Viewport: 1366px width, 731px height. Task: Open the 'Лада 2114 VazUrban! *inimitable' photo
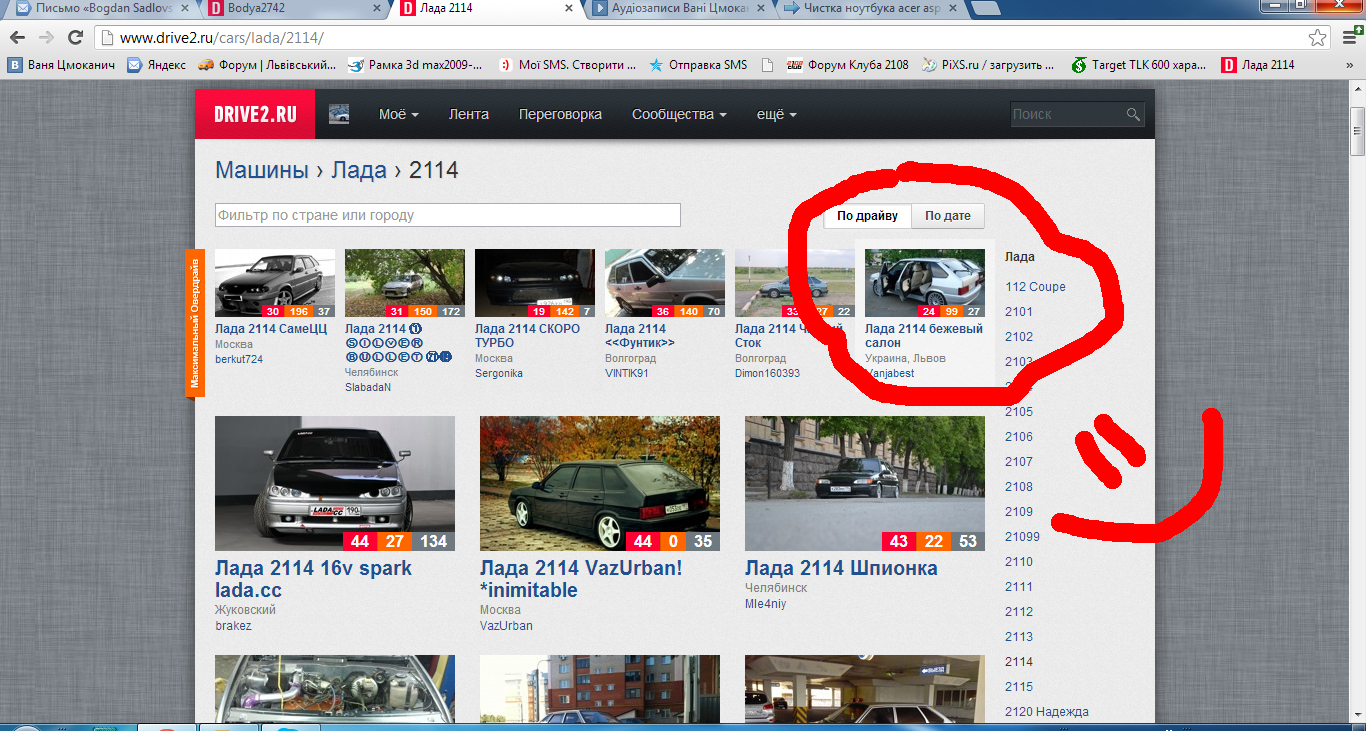pos(600,484)
